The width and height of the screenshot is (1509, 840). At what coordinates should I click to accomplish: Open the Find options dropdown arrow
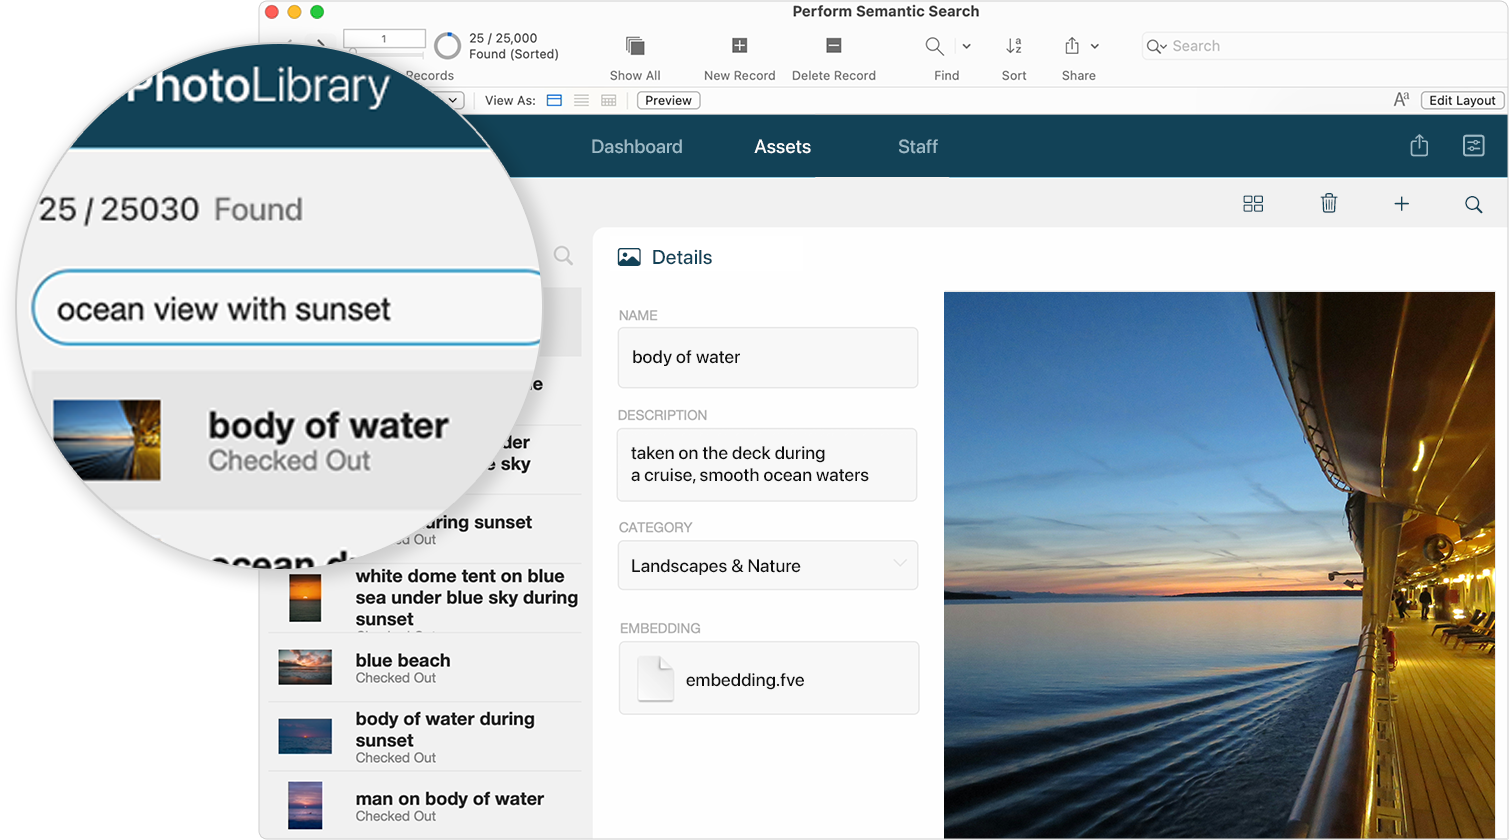click(966, 46)
